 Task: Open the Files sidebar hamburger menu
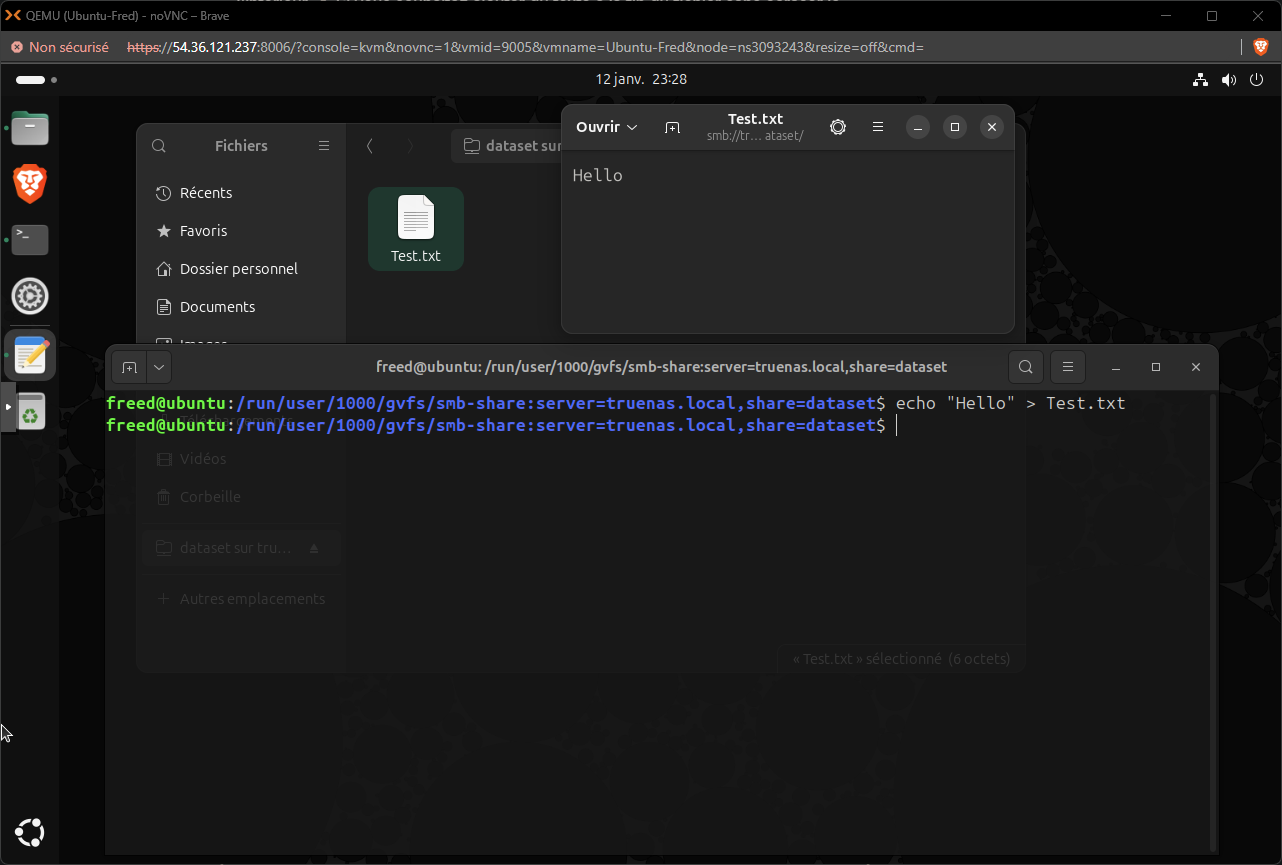(324, 146)
